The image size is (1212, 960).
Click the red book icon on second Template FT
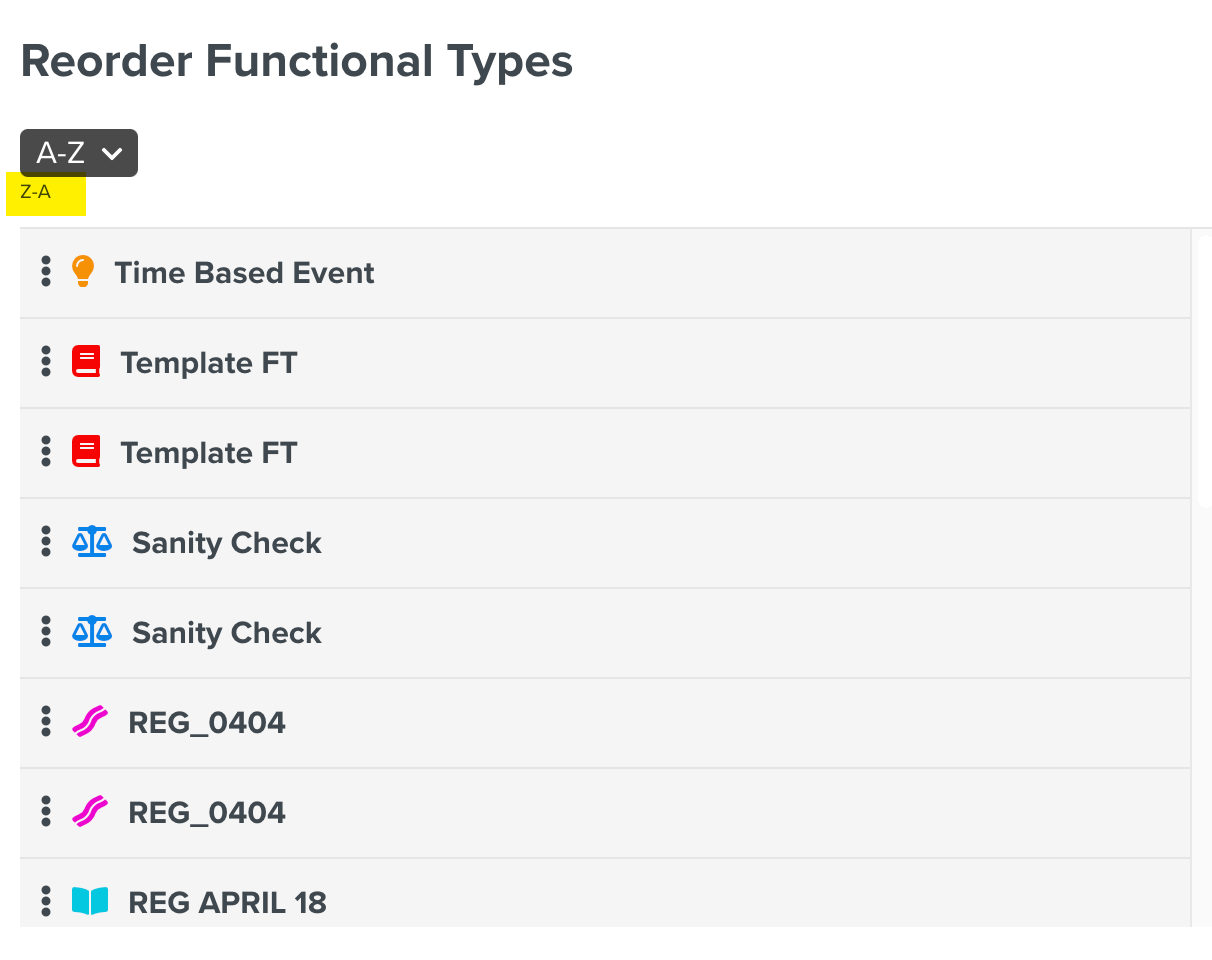click(87, 452)
